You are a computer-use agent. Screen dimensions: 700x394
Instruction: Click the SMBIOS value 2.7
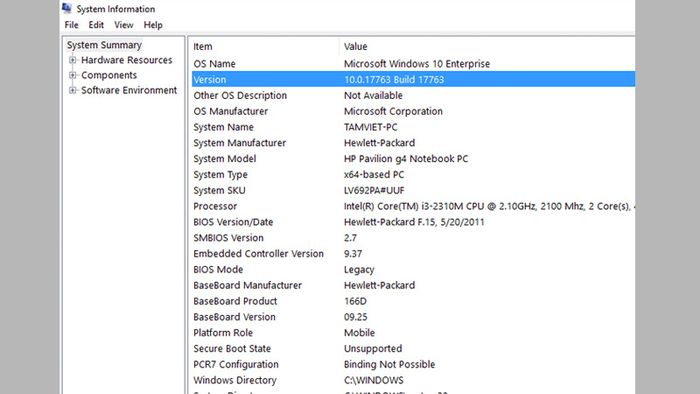(x=350, y=238)
